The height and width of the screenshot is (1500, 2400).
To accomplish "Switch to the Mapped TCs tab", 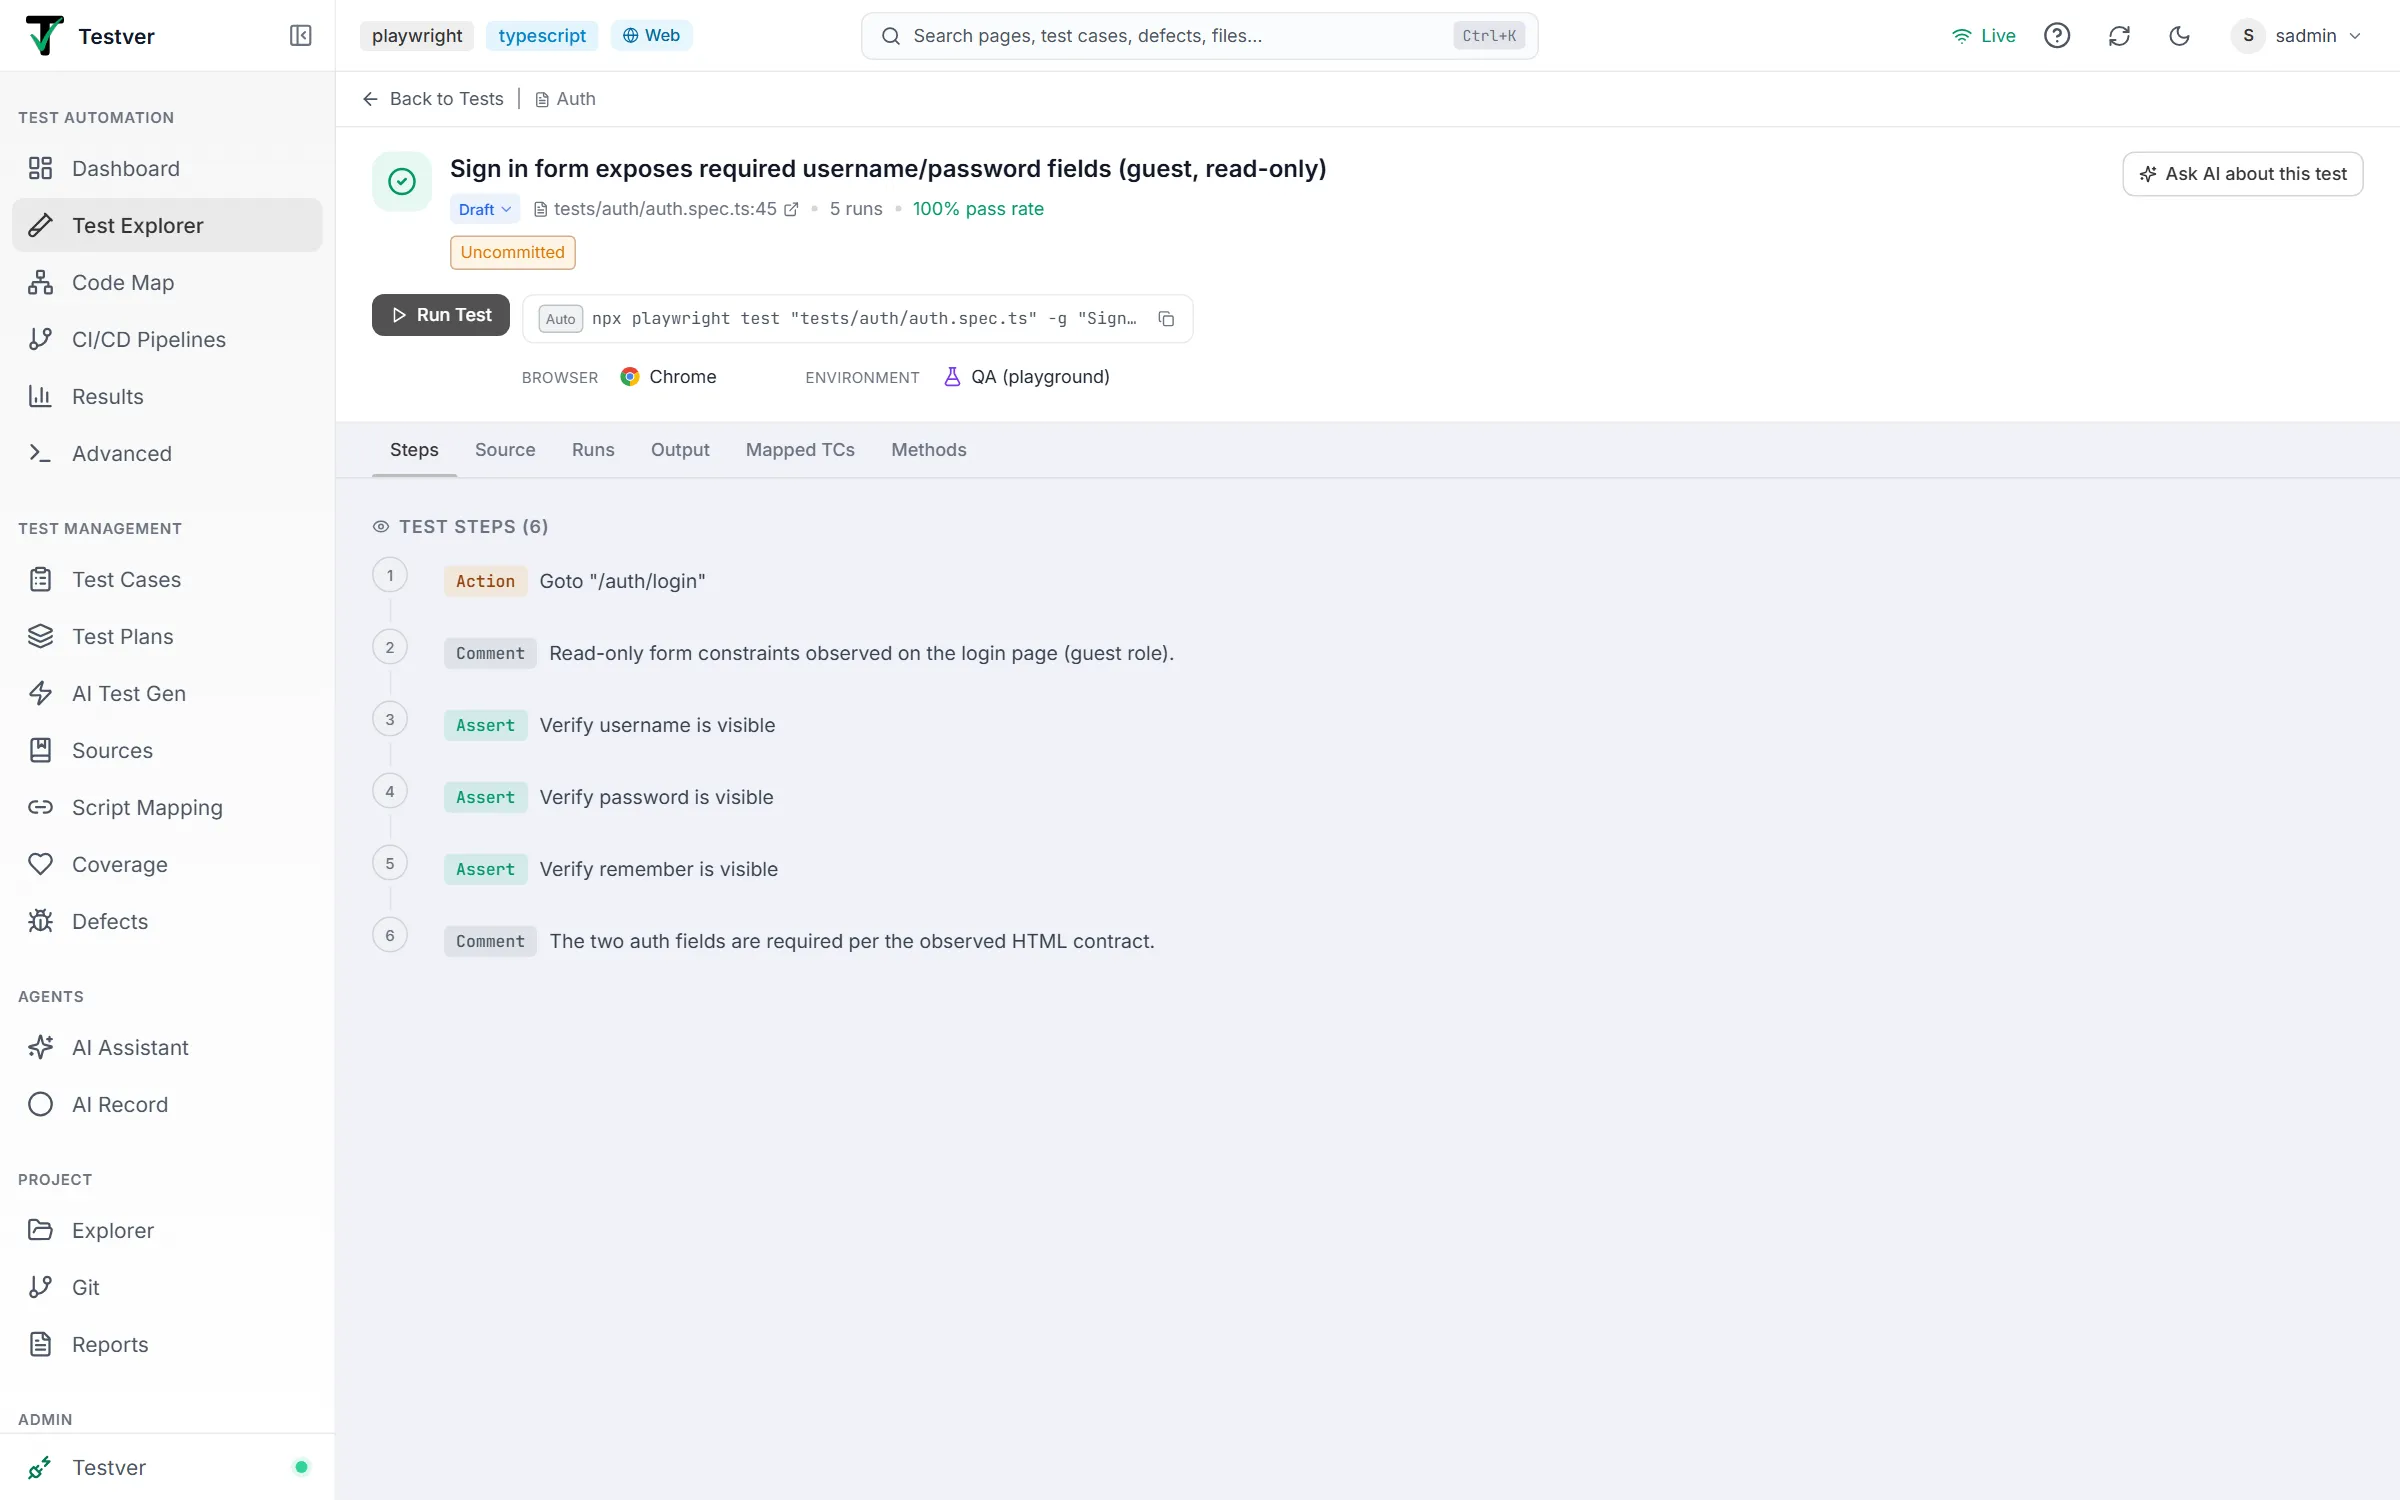I will [x=800, y=449].
